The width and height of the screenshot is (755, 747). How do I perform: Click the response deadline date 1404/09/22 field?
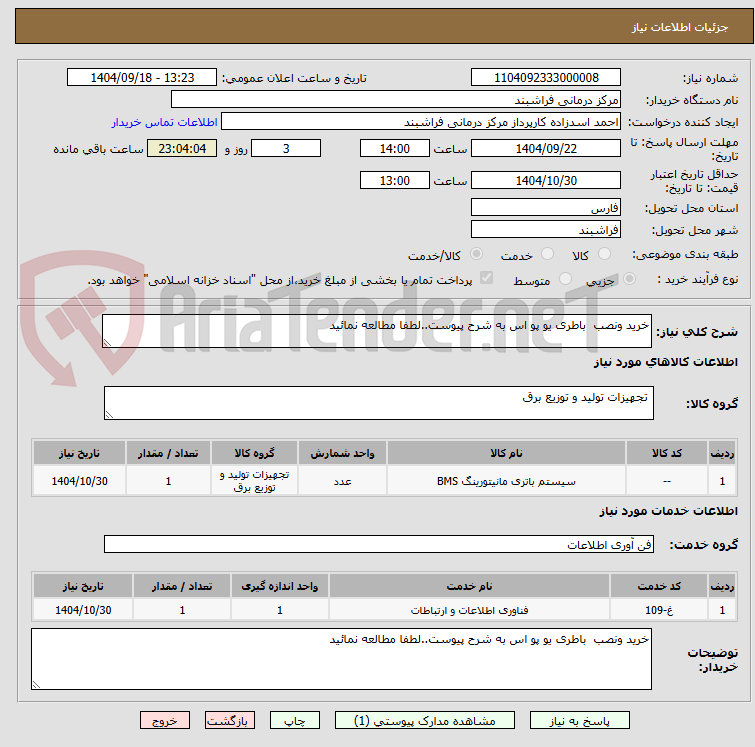click(x=546, y=148)
